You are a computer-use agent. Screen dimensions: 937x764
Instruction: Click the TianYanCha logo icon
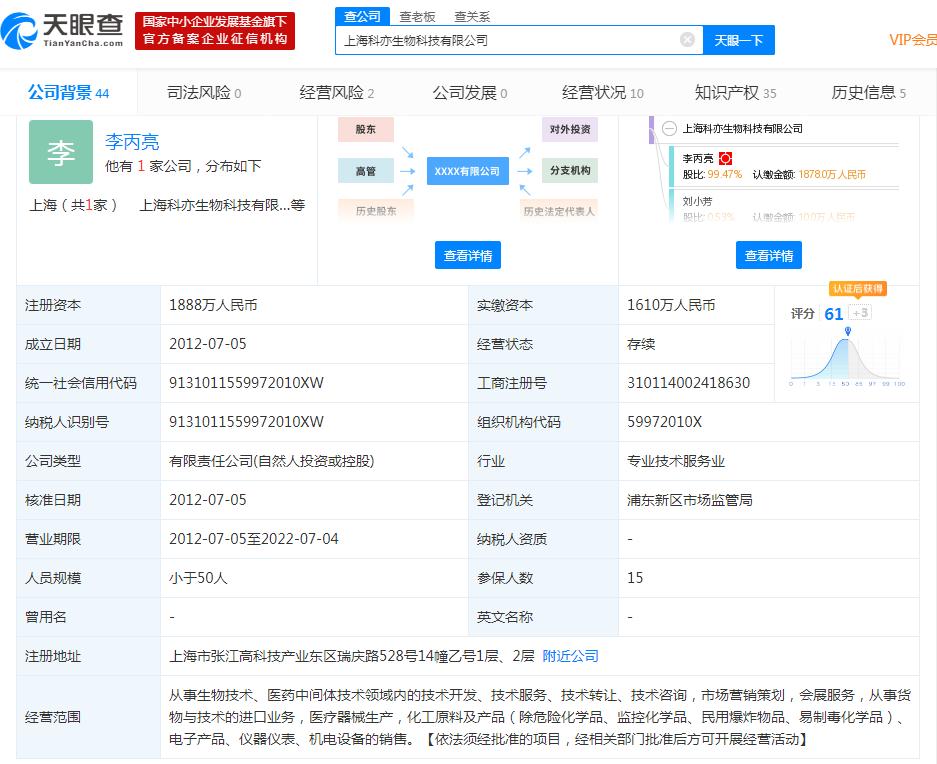coord(19,30)
